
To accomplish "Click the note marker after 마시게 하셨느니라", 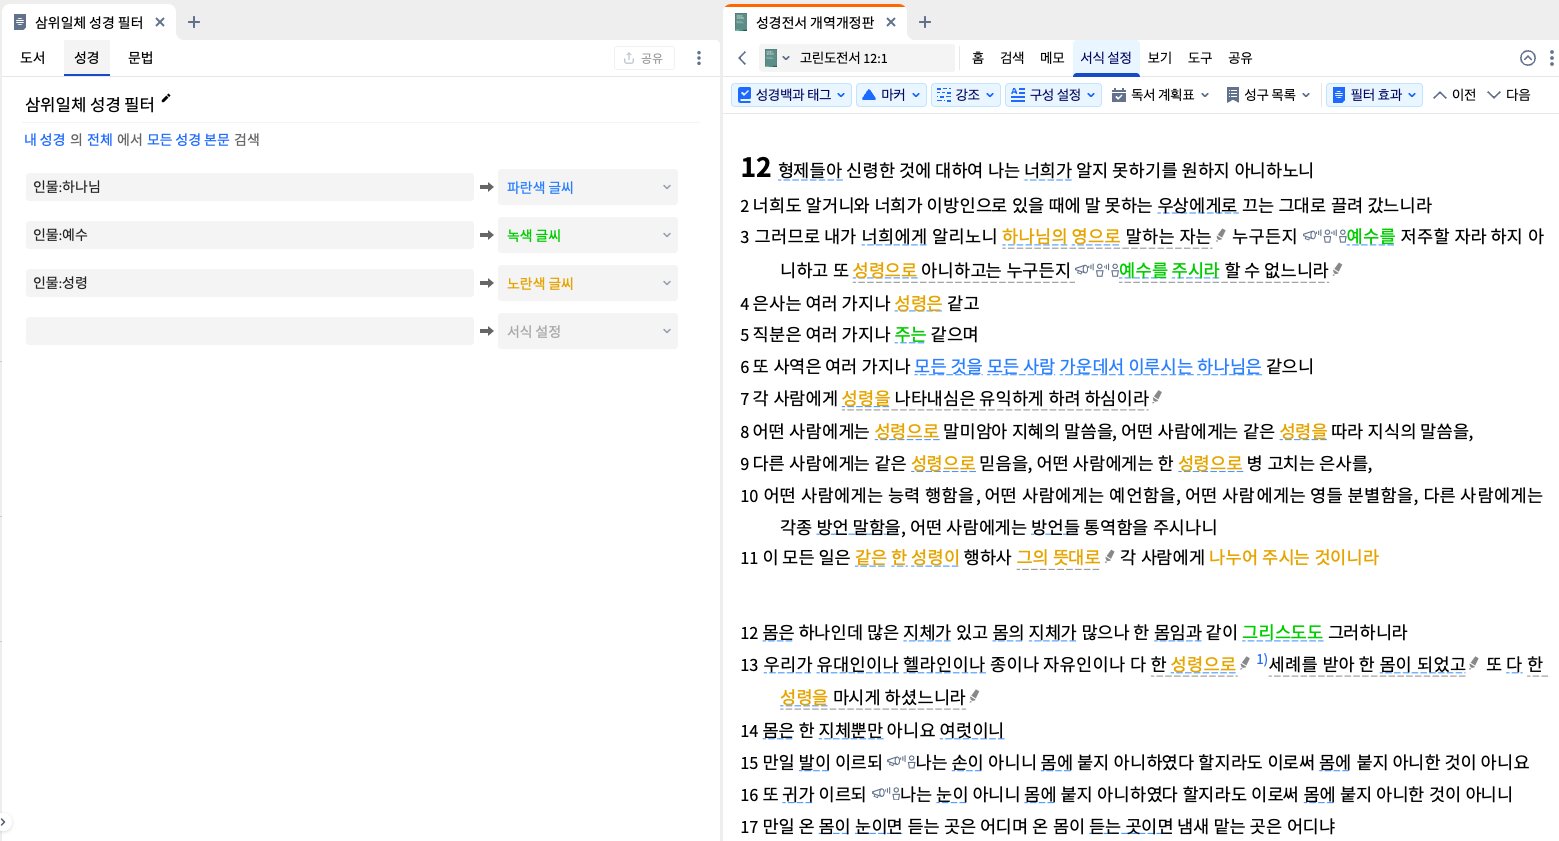I will 974,697.
